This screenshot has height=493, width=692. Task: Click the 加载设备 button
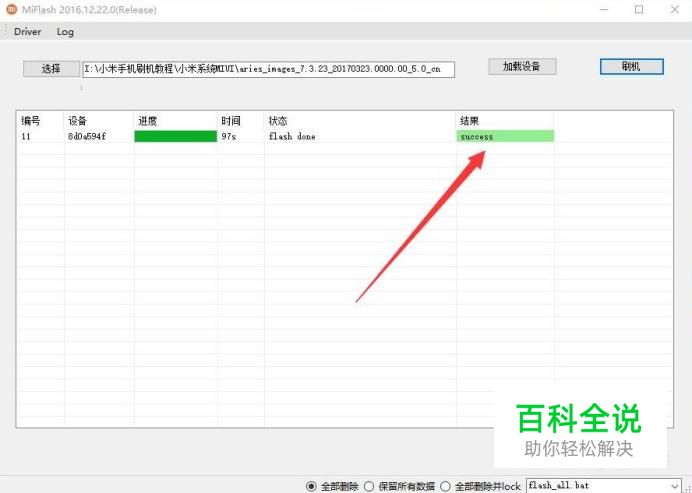tap(522, 67)
